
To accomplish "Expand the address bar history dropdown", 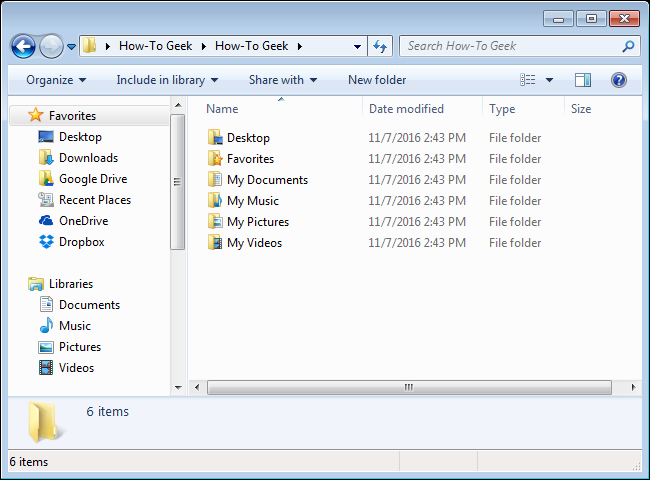I will (357, 46).
